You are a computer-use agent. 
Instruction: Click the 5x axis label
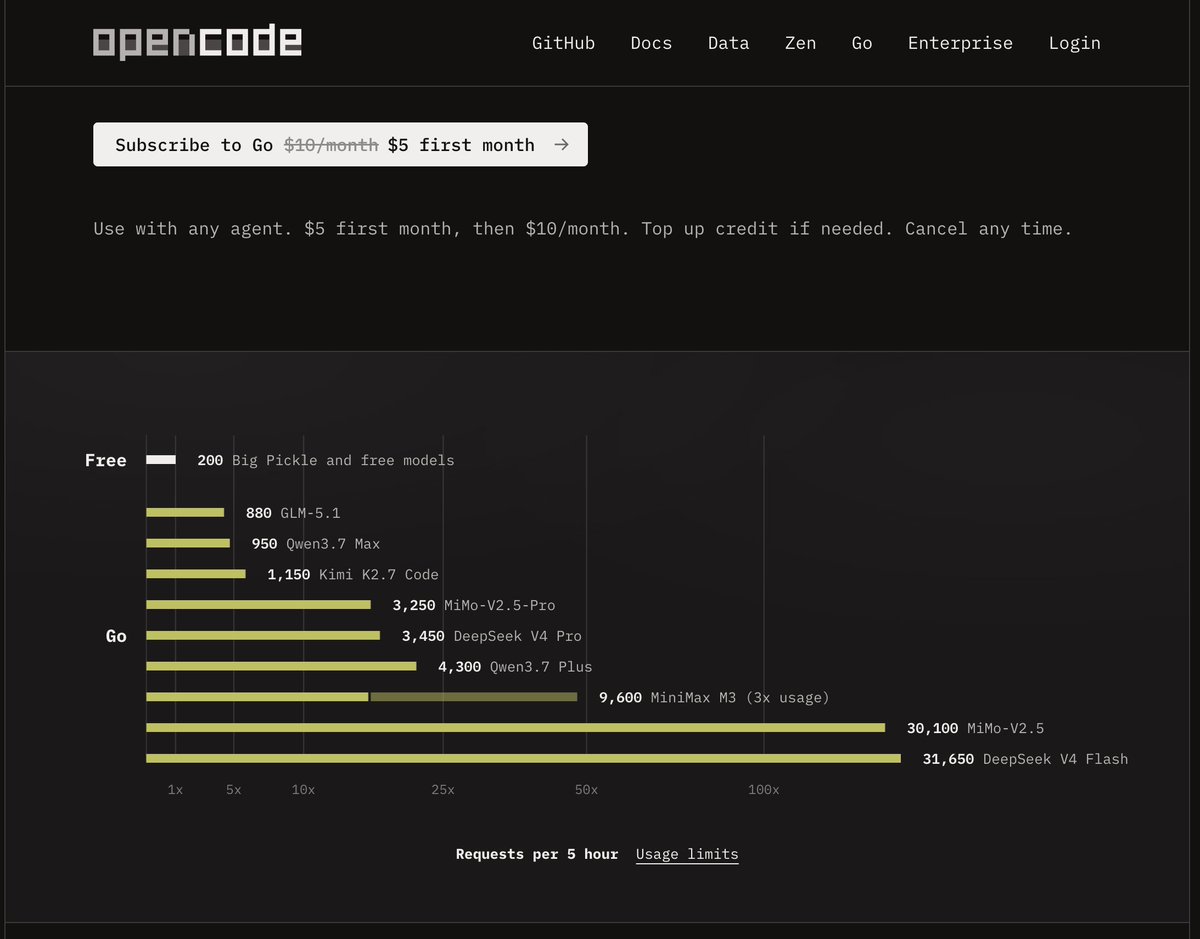tap(233, 790)
